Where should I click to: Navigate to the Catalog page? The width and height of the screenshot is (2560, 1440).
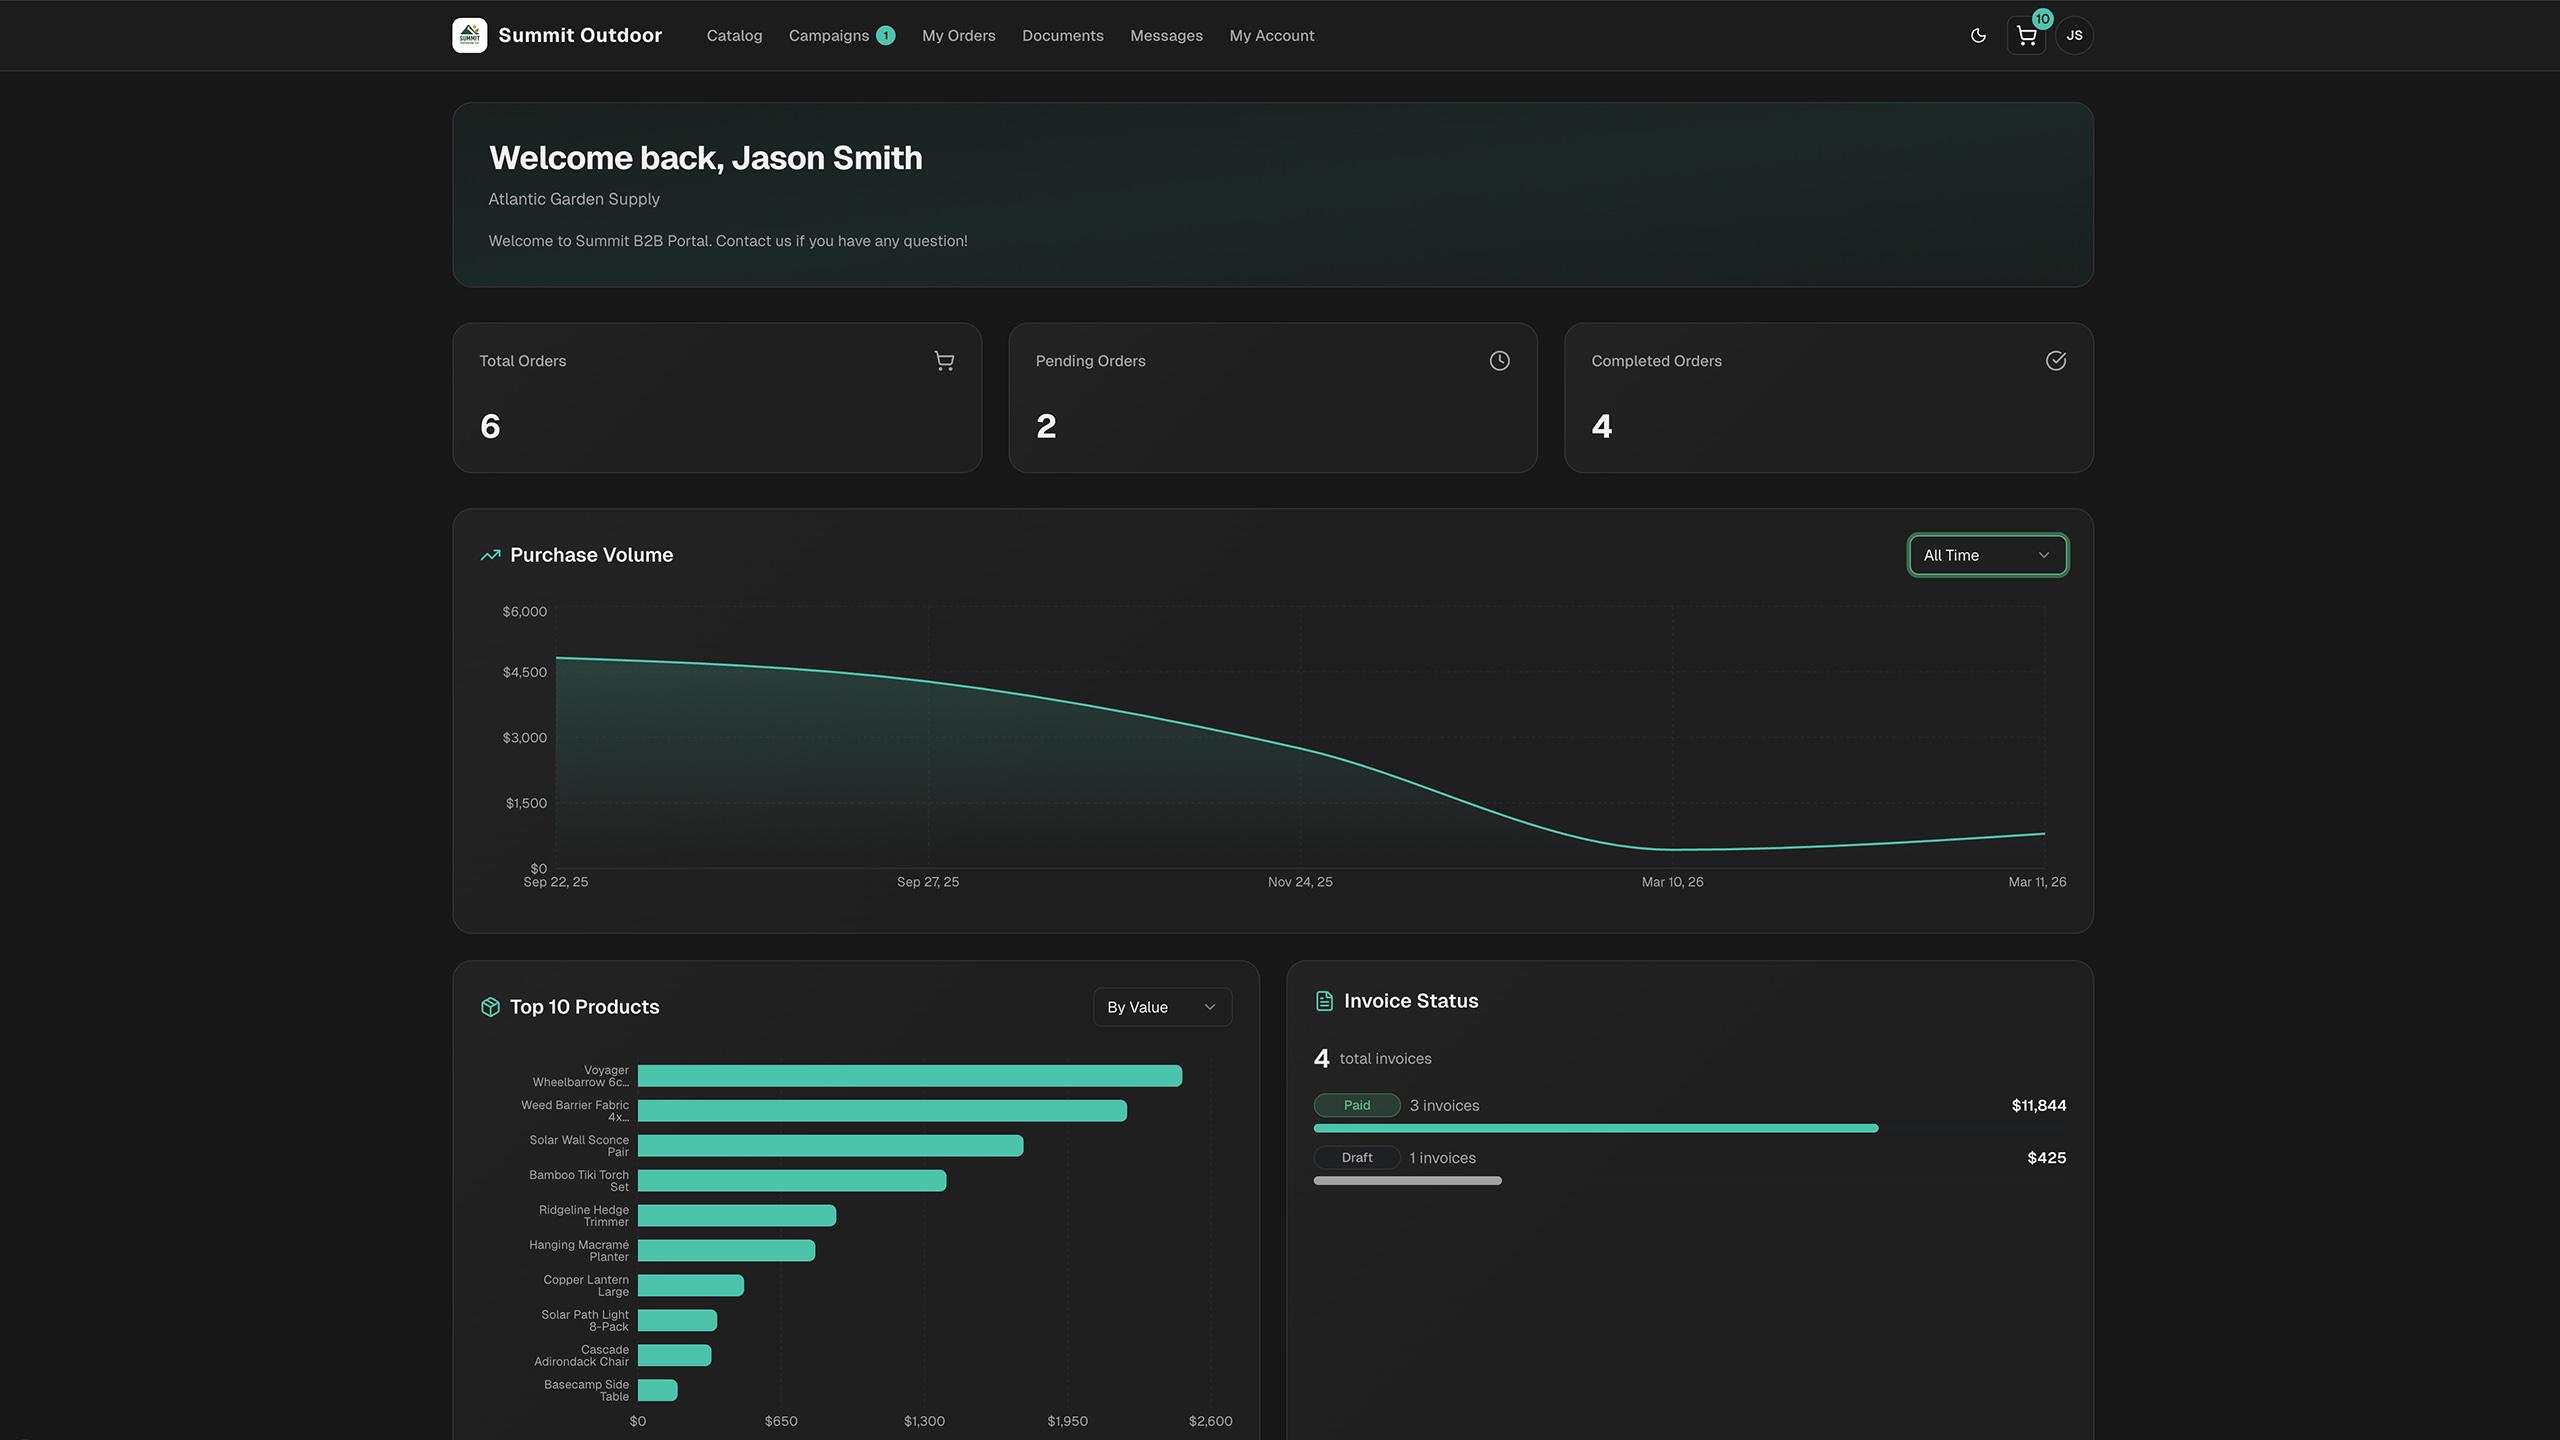tap(734, 35)
